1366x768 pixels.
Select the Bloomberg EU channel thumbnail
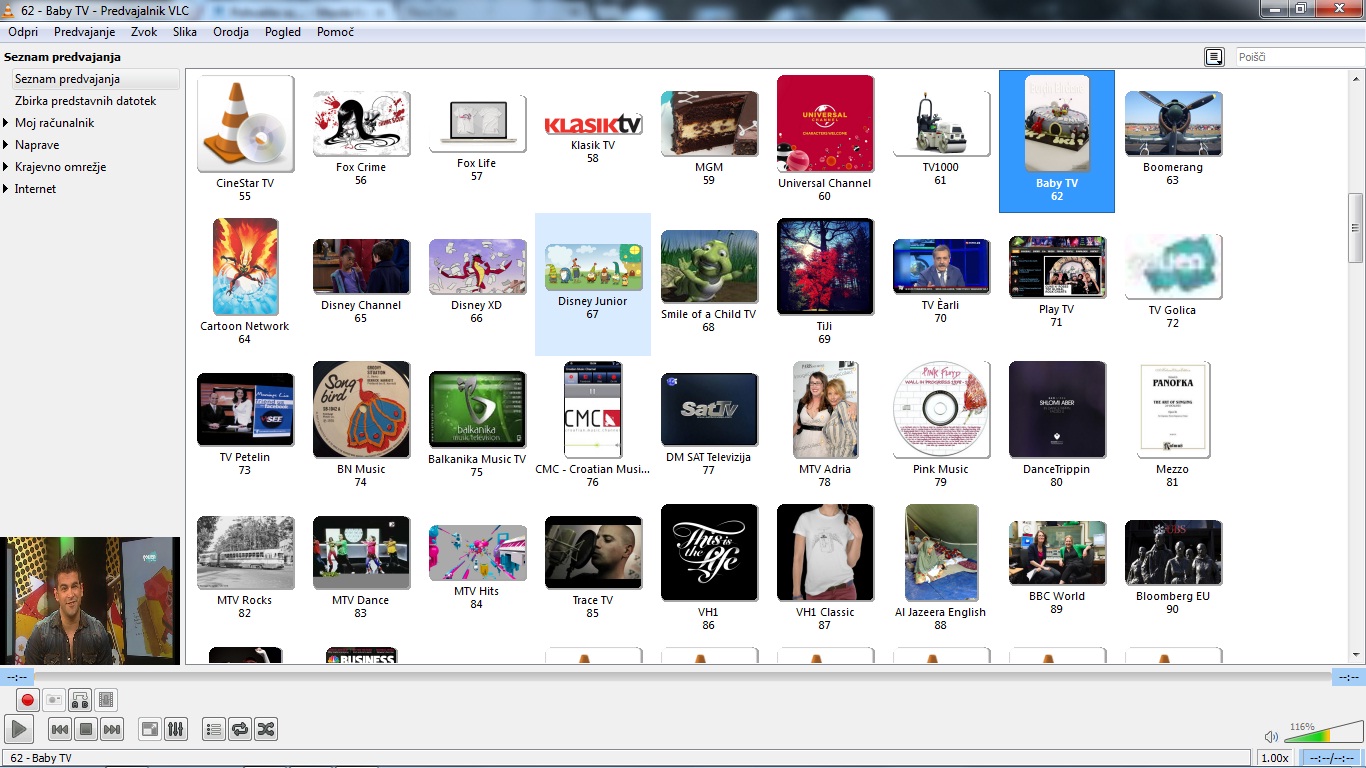pyautogui.click(x=1173, y=553)
